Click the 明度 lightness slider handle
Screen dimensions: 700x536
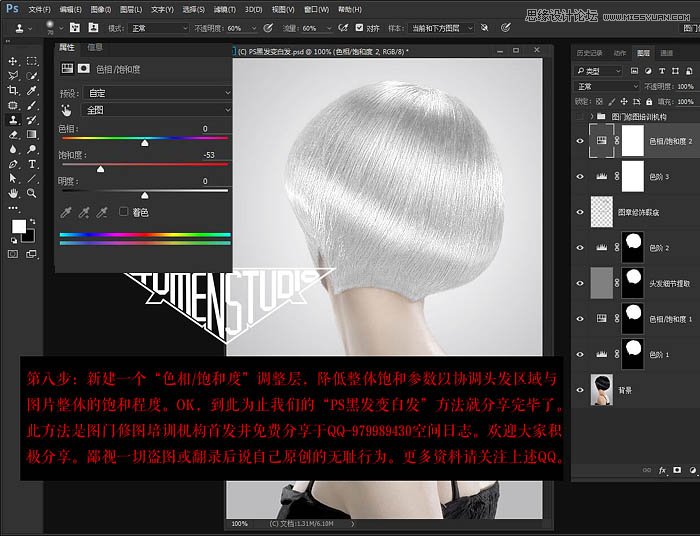click(x=145, y=195)
